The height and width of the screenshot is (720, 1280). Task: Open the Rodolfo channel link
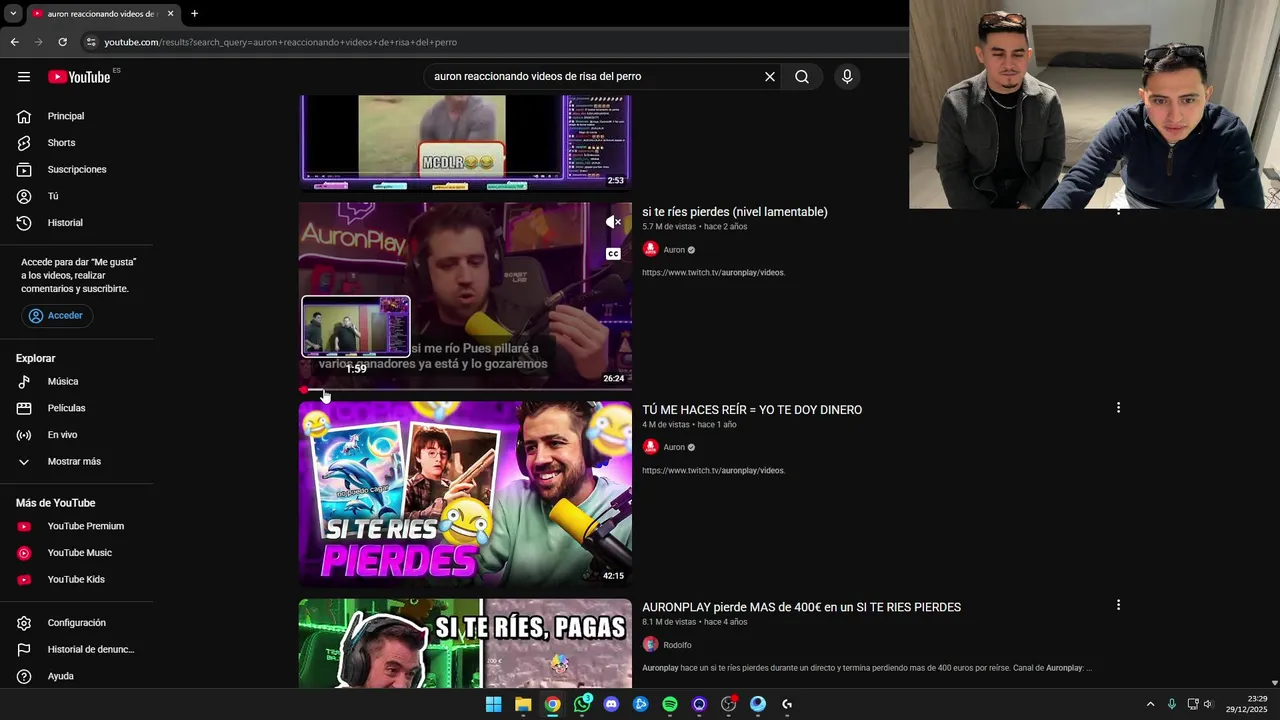[677, 645]
